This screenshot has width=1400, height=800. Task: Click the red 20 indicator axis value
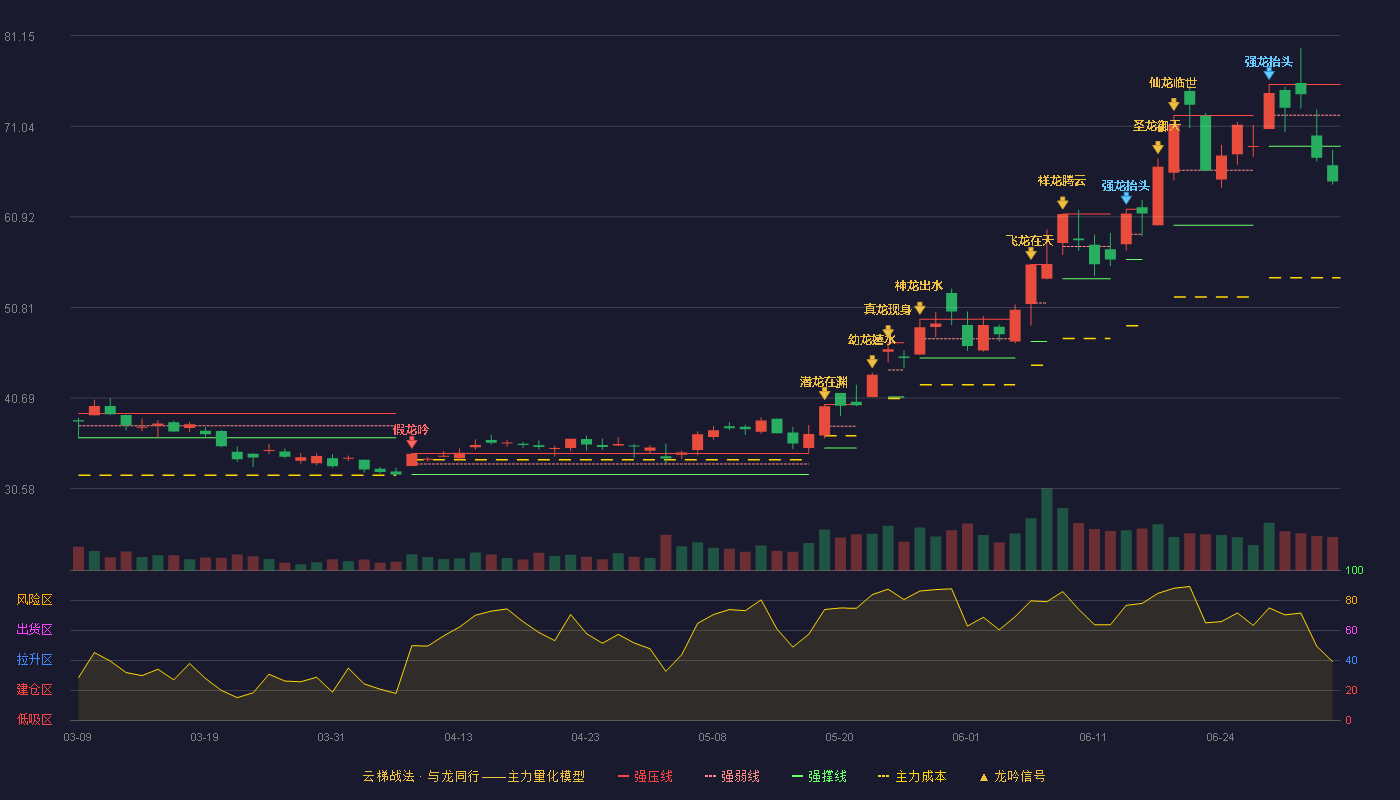[x=1351, y=691]
